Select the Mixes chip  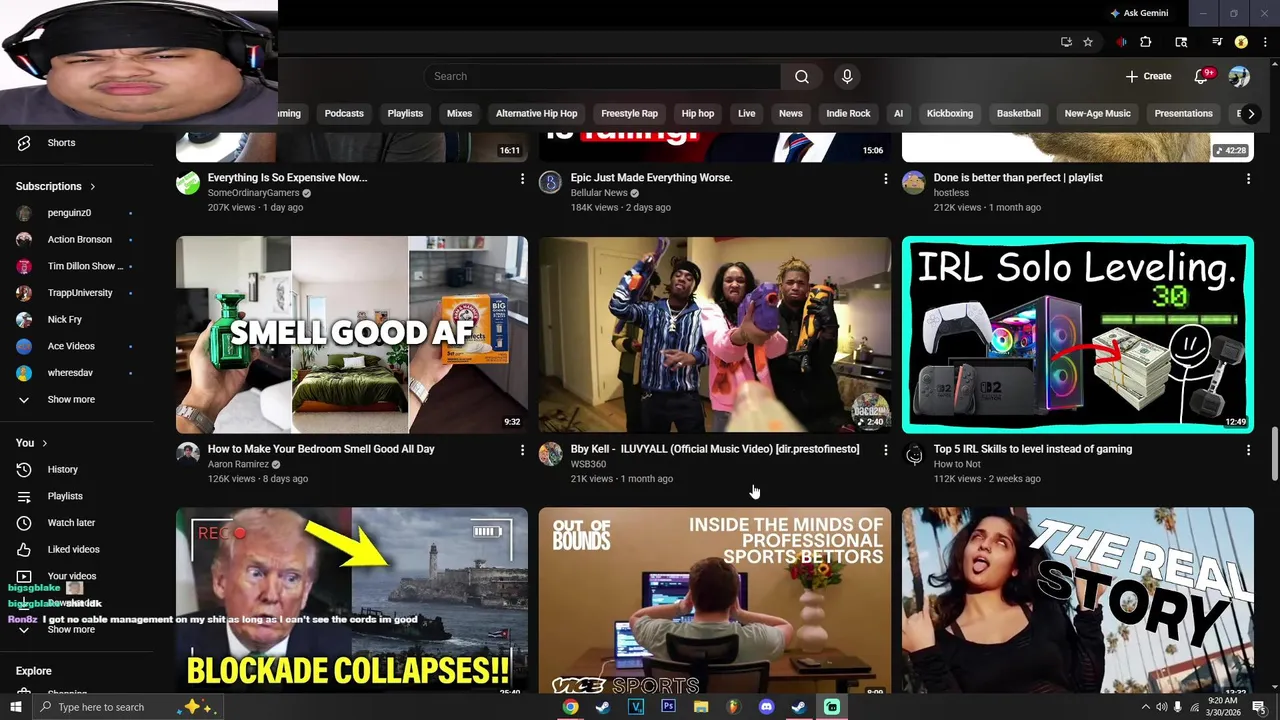click(x=459, y=113)
